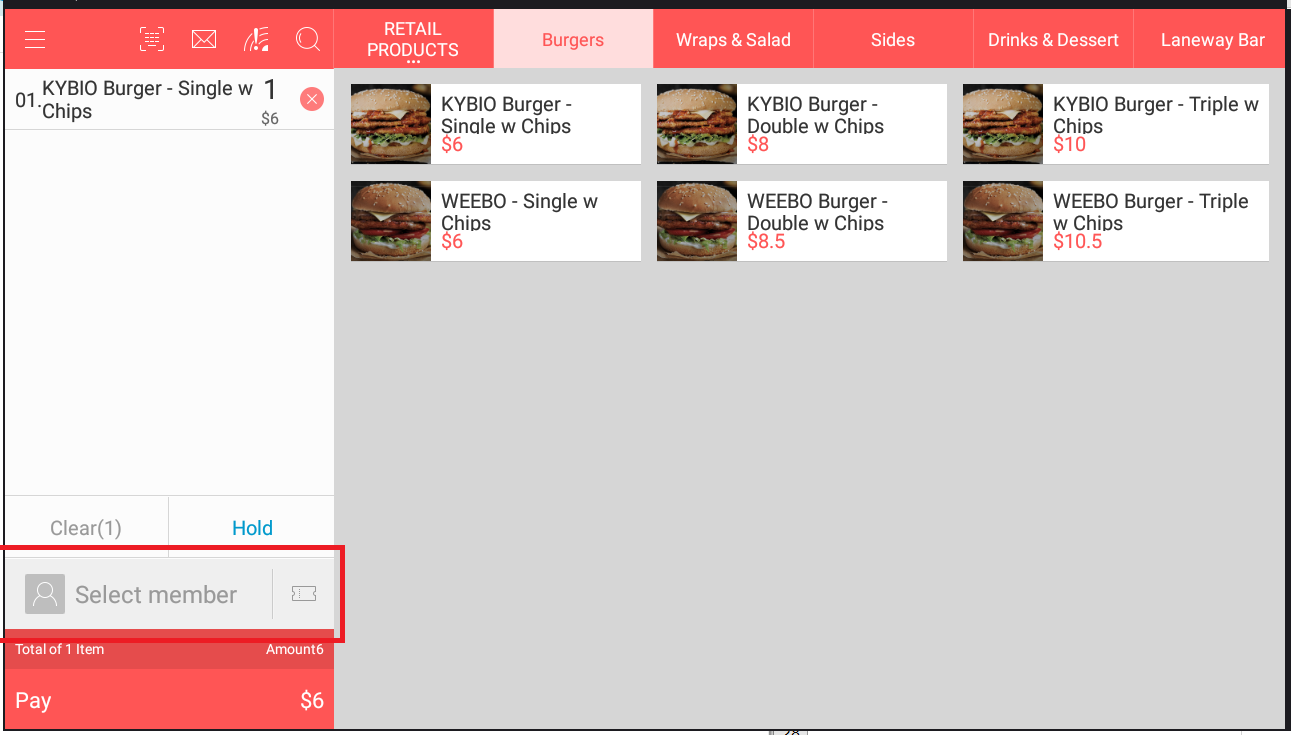Click the member avatar icon
This screenshot has height=735, width=1291.
coord(45,594)
